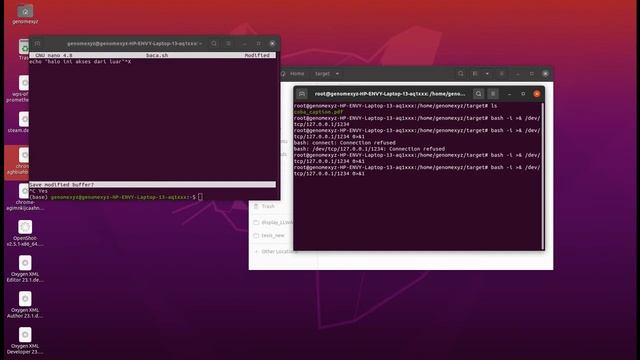Maximize the file manager window
This screenshot has width=640, height=360.
[531, 74]
